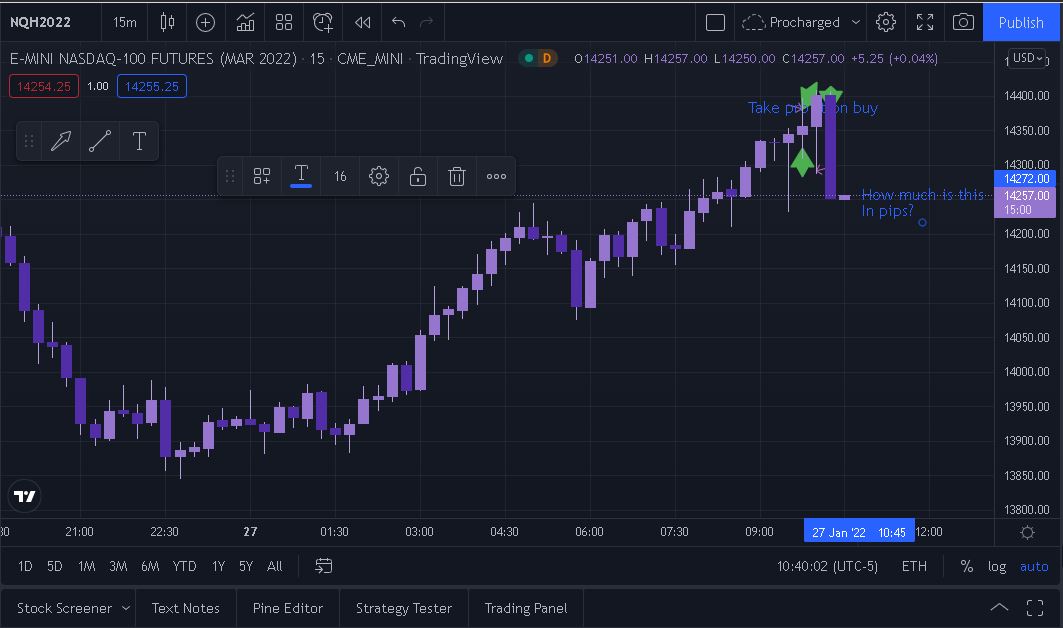Toggle the log scale option
This screenshot has height=628, width=1063.
coord(997,566)
